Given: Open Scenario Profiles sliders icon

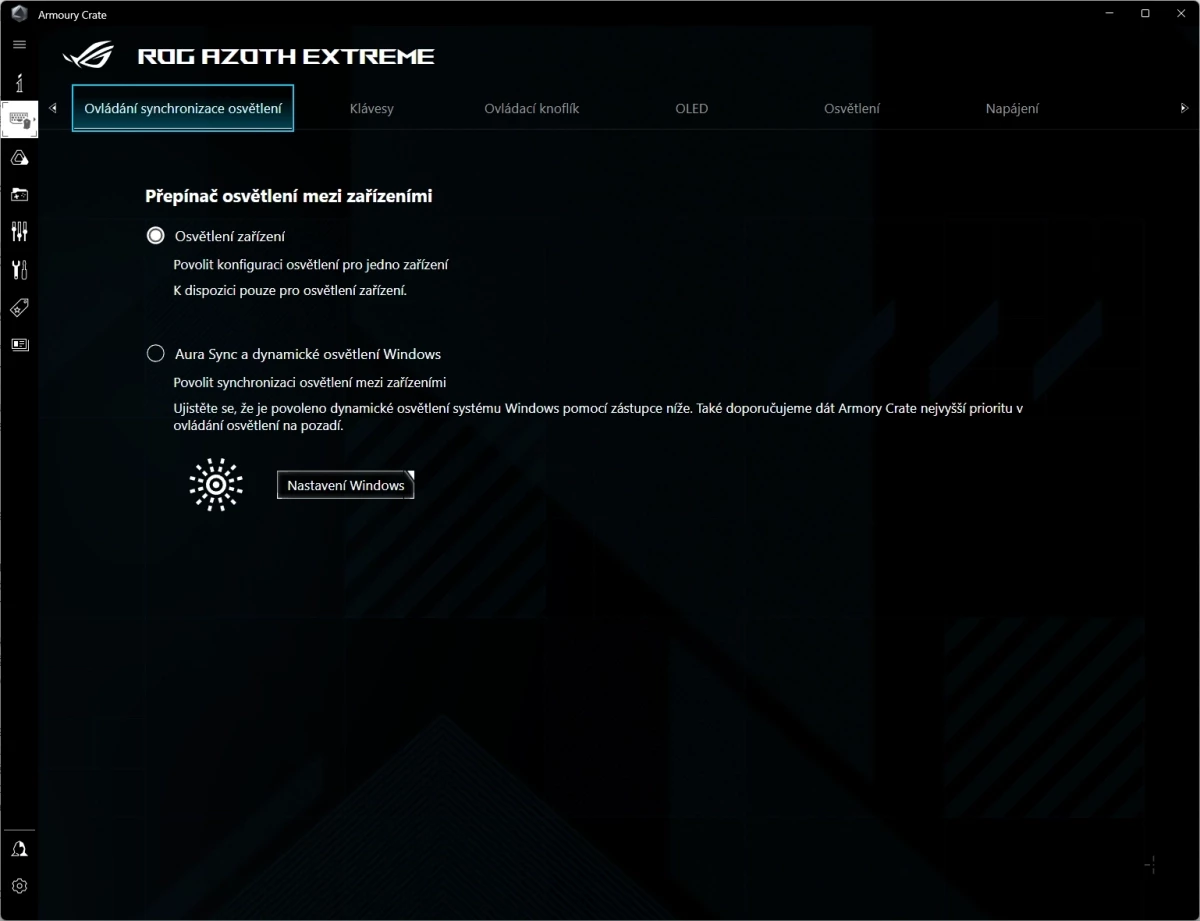Looking at the screenshot, I should [19, 232].
